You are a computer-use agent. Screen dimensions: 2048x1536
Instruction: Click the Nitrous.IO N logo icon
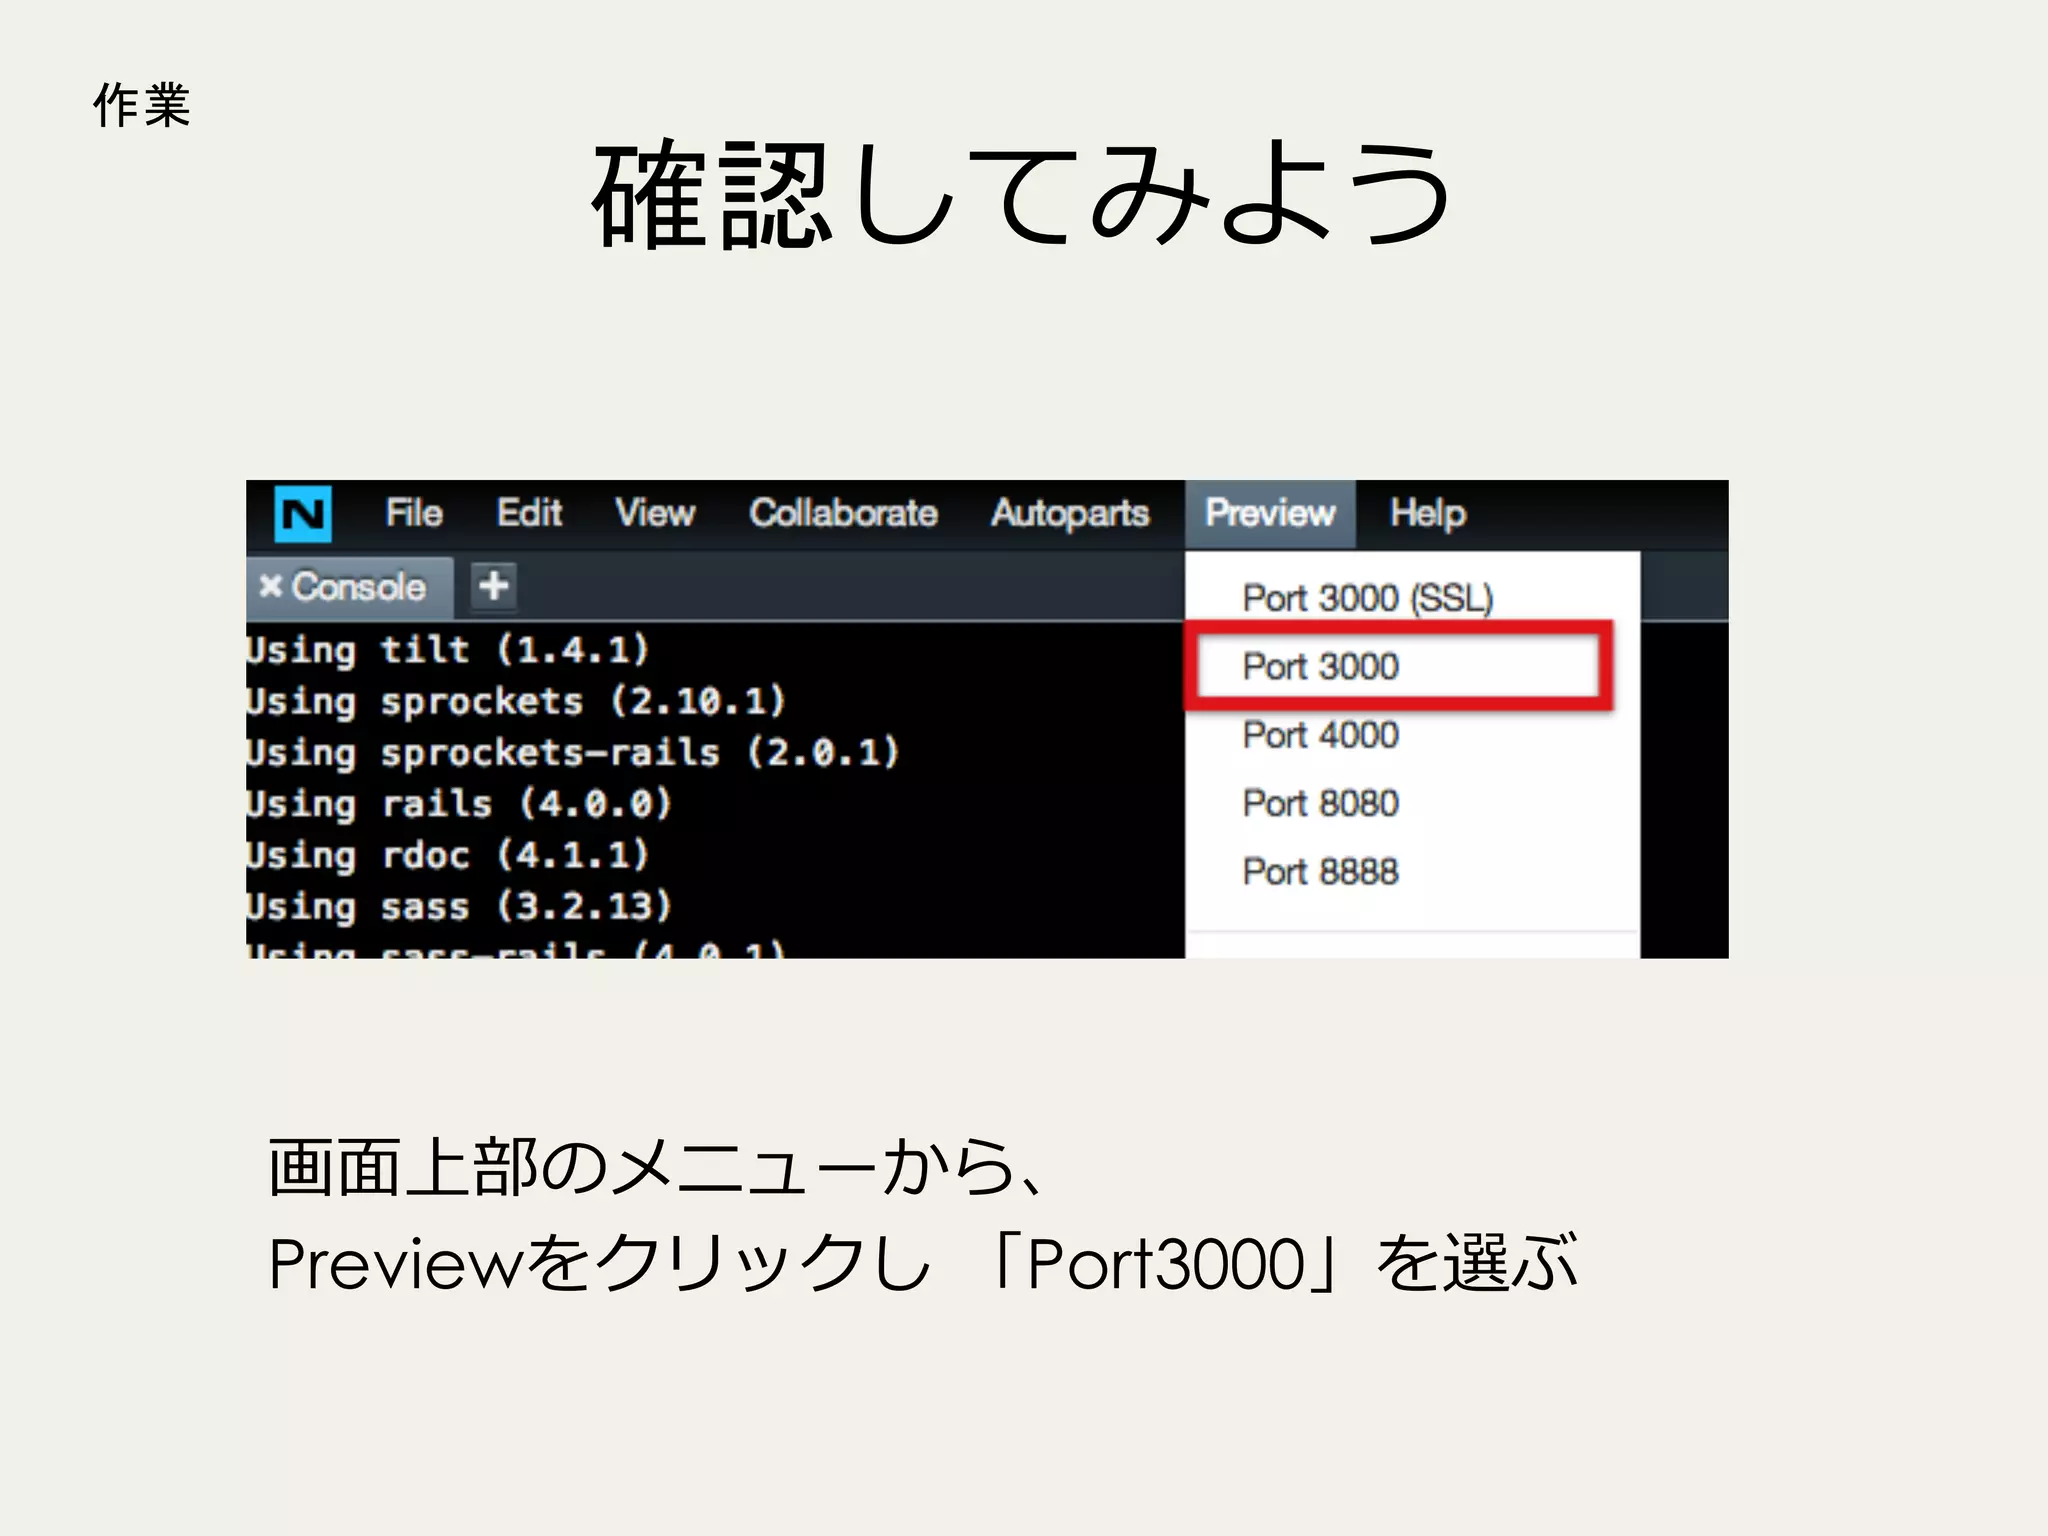coord(303,514)
